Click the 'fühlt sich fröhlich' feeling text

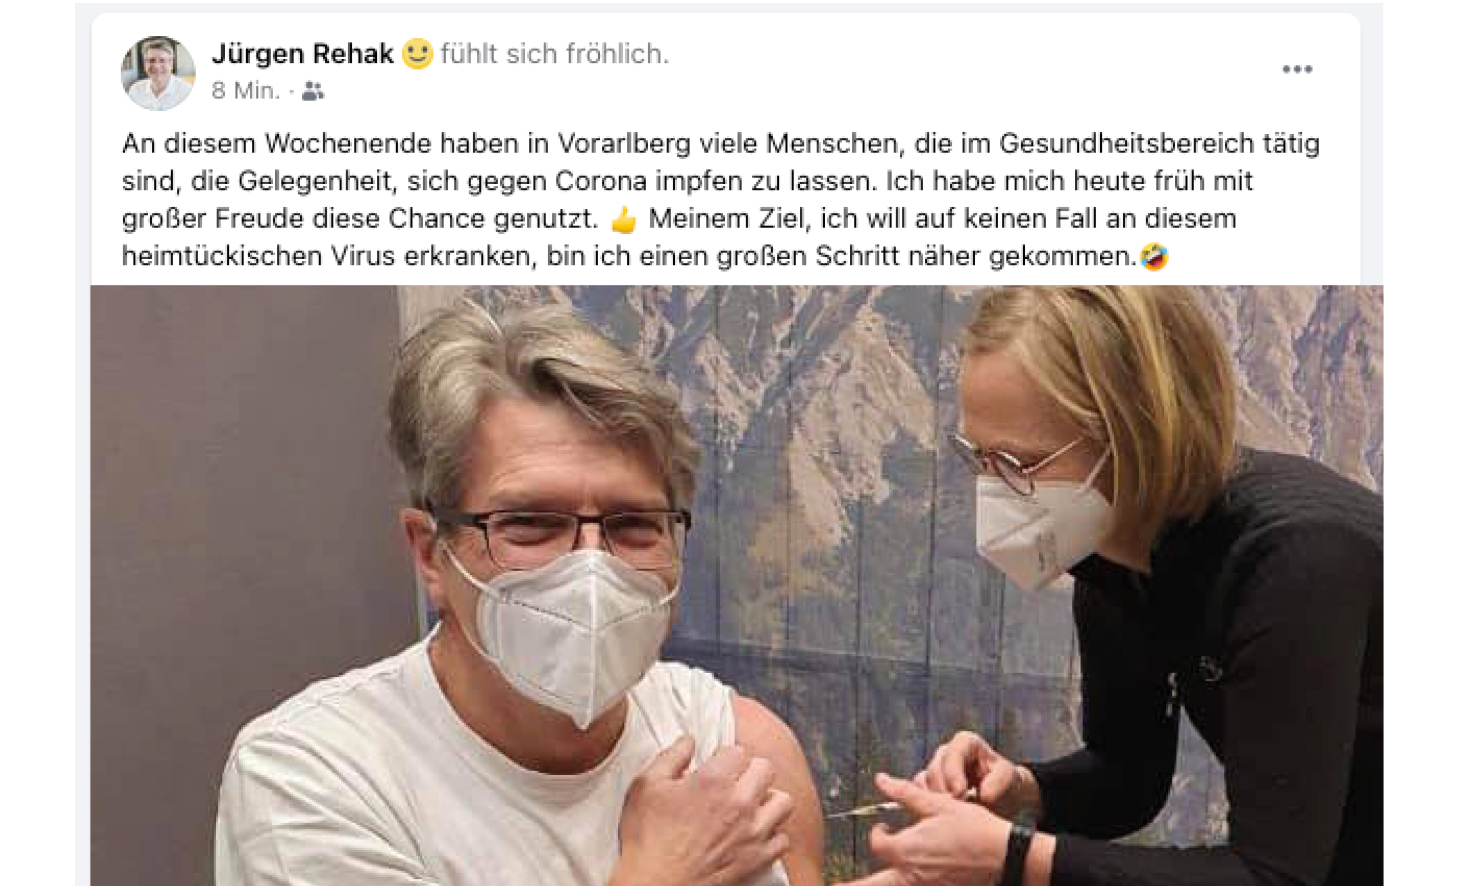tap(554, 54)
